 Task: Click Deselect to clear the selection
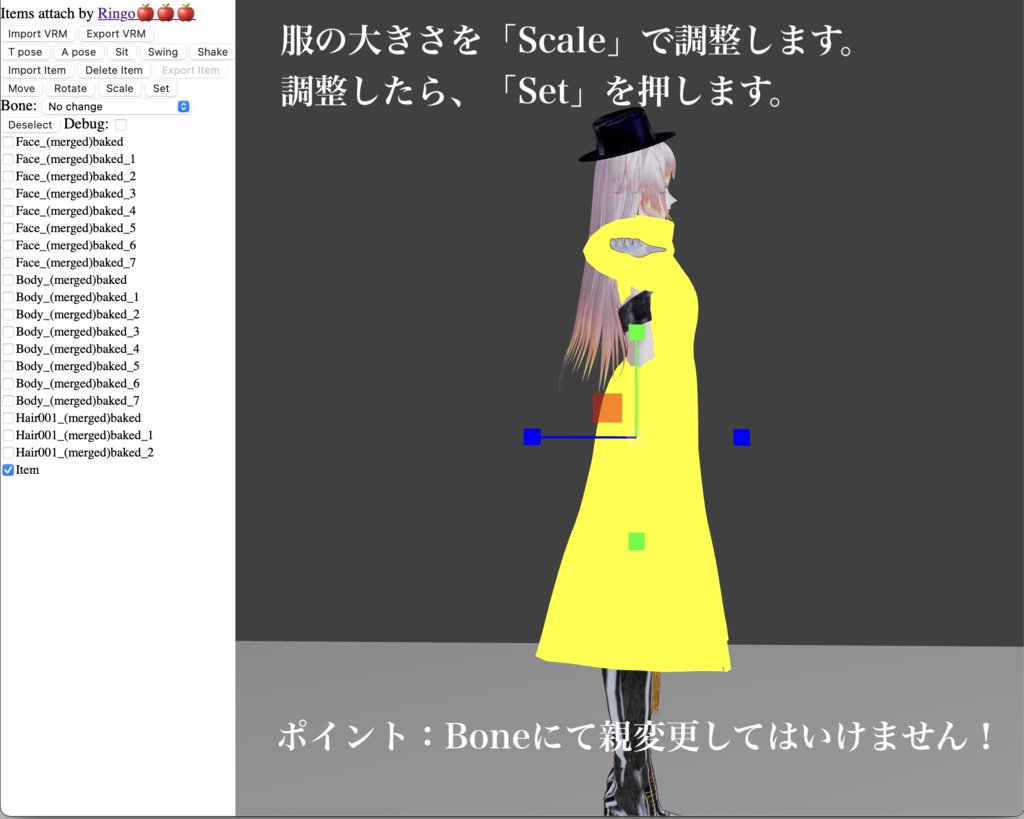(x=29, y=124)
